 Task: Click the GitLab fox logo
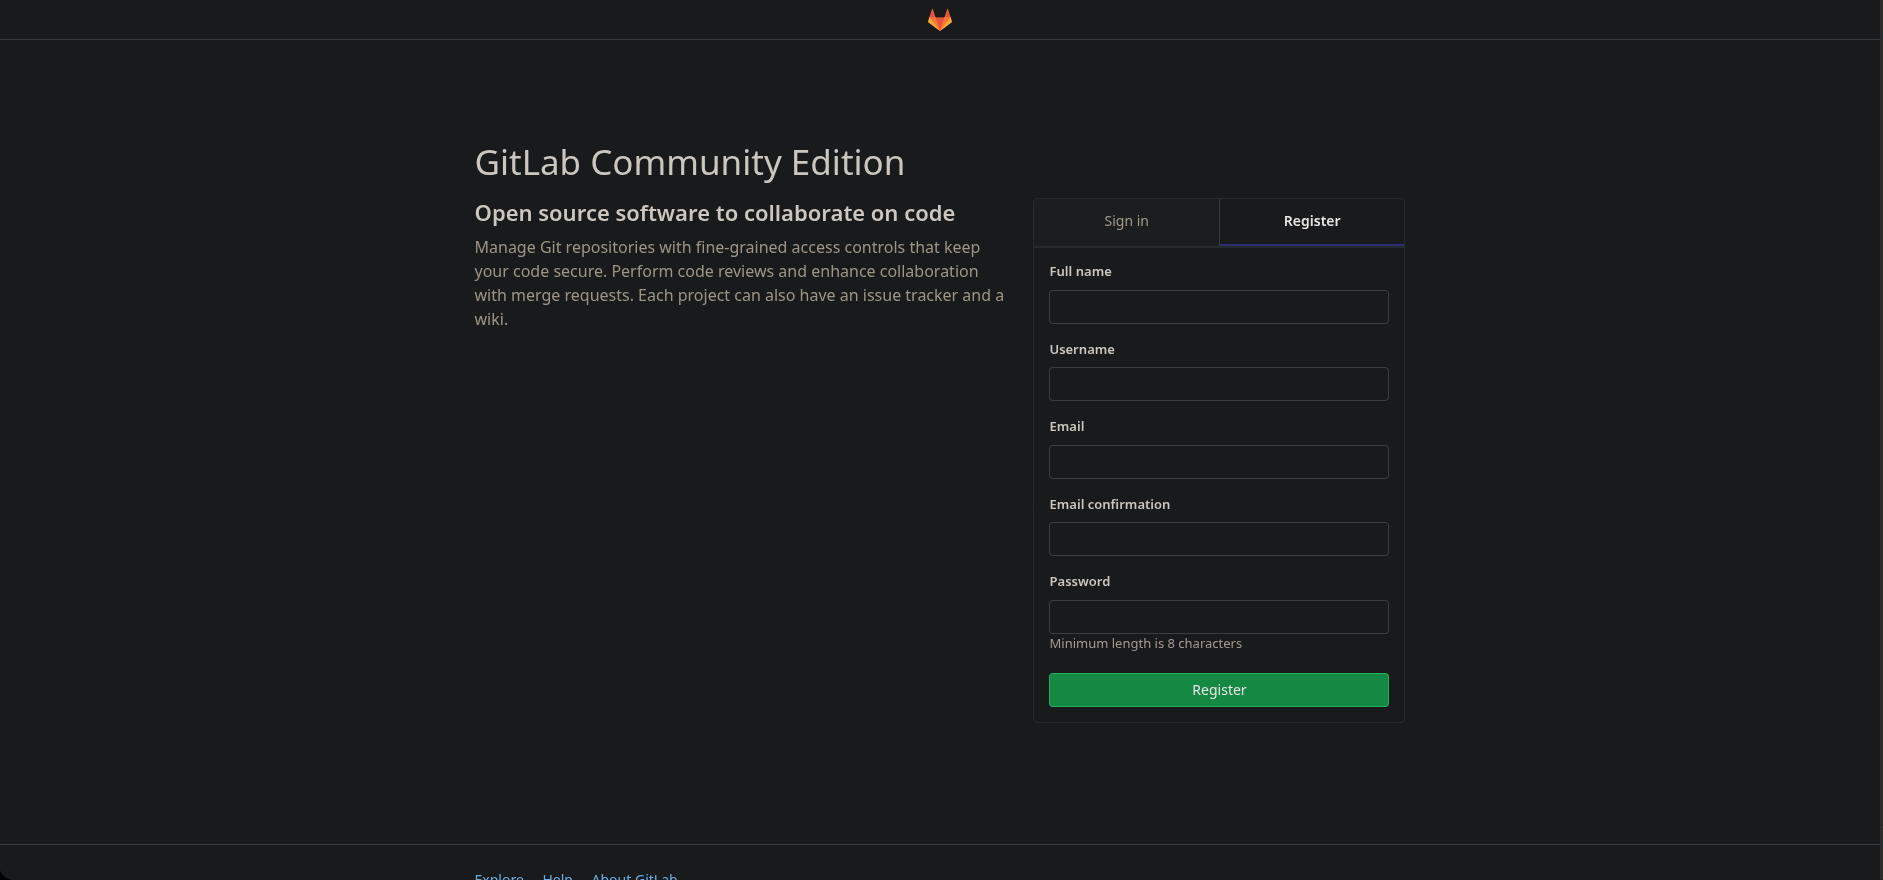pyautogui.click(x=940, y=20)
